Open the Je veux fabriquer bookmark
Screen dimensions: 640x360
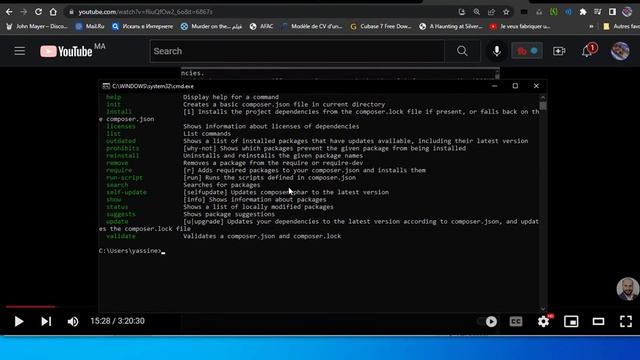pyautogui.click(x=520, y=26)
